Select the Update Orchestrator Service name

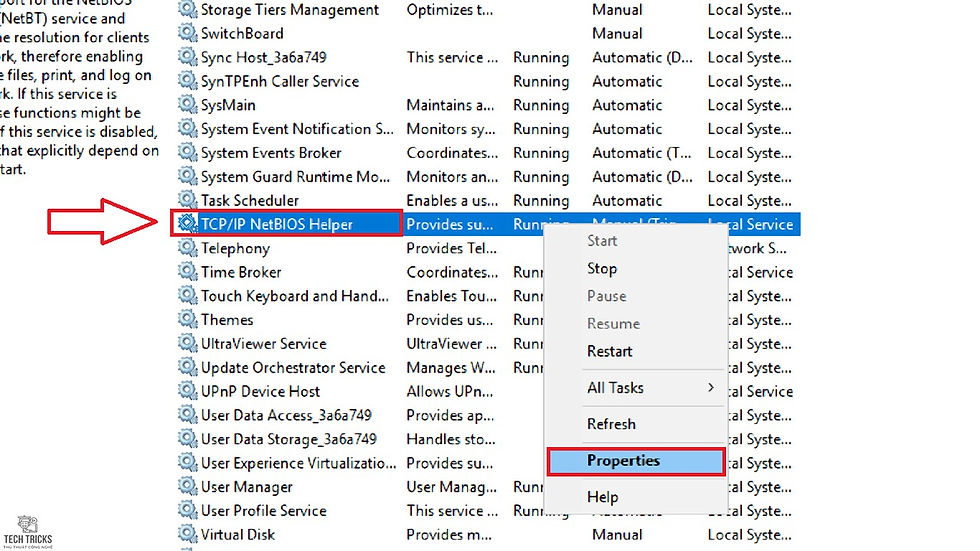coord(292,367)
